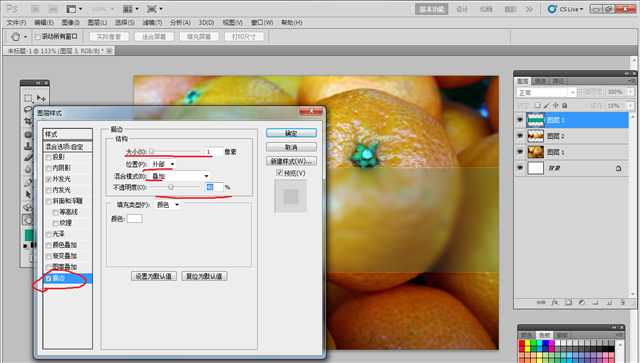The width and height of the screenshot is (640, 363).
Task: Click the Hand tool icon in options bar
Action: pyautogui.click(x=16, y=37)
